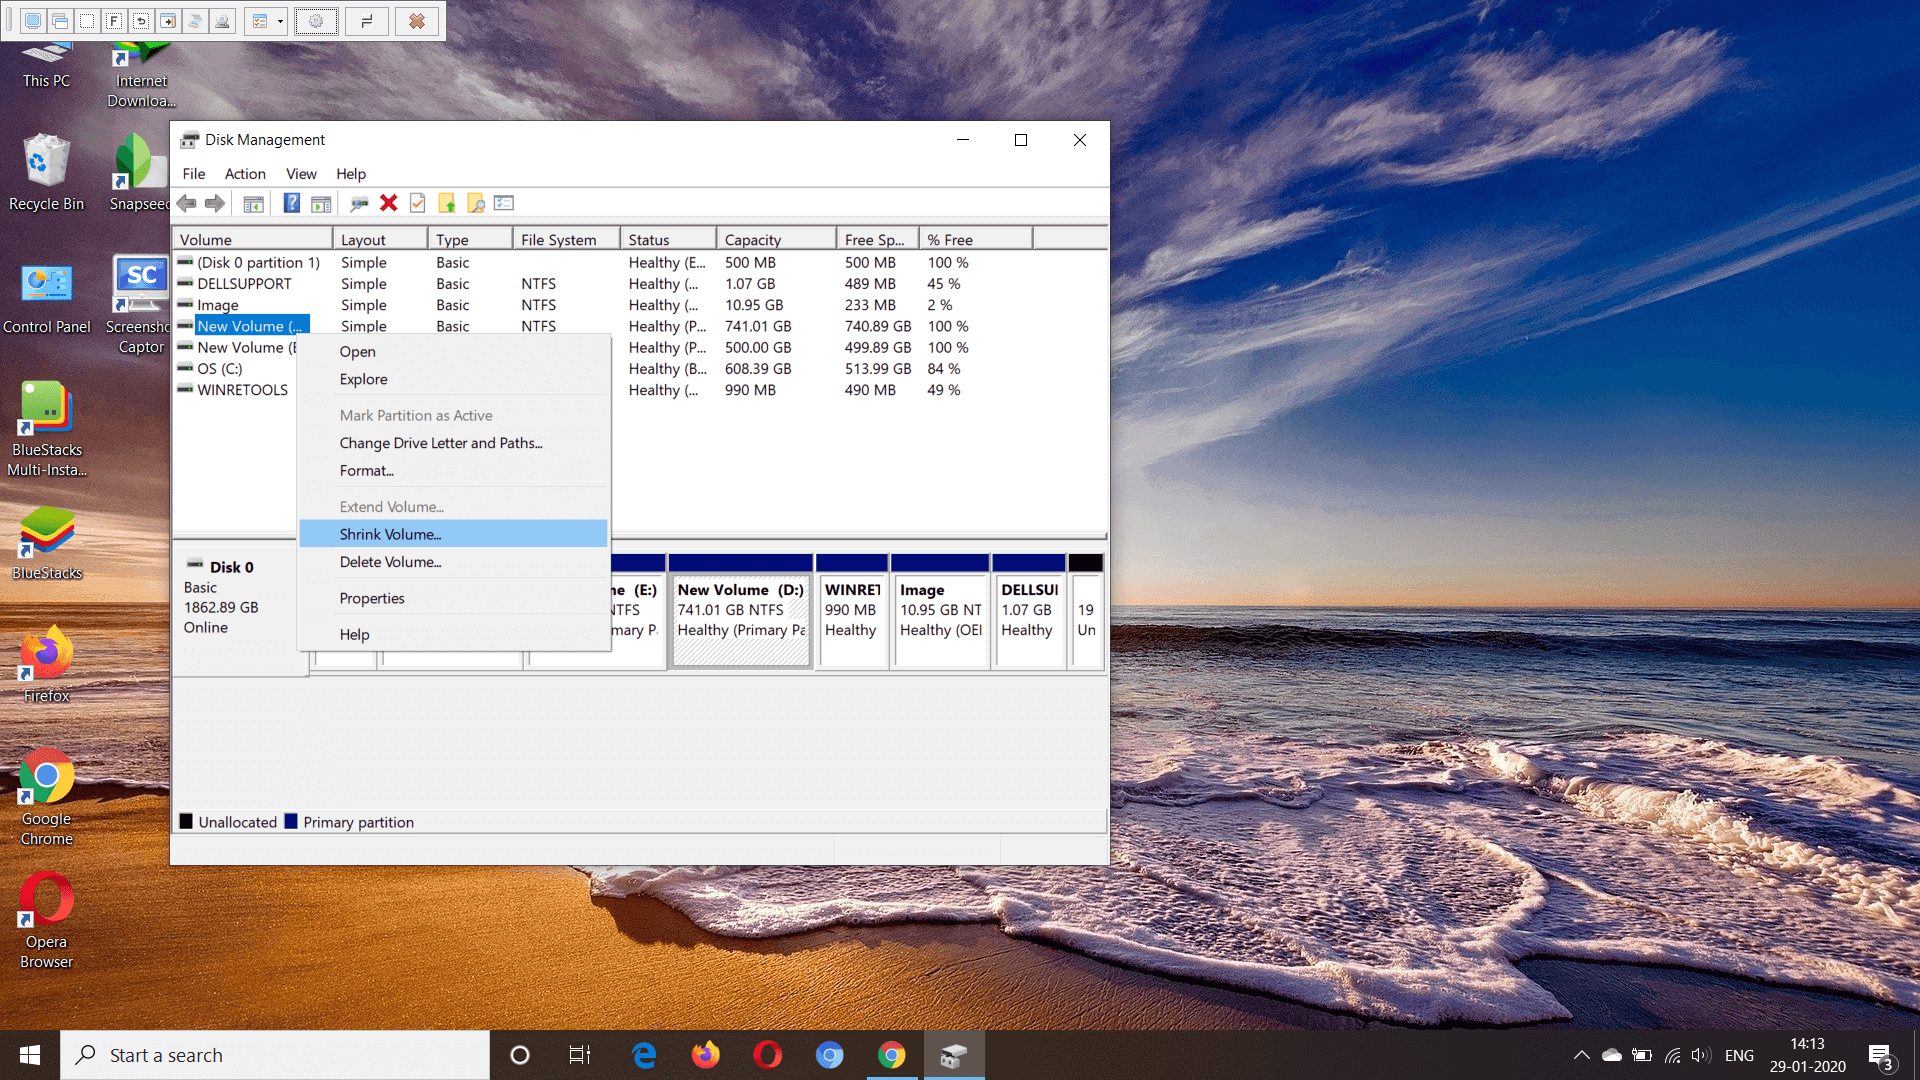The height and width of the screenshot is (1080, 1920).
Task: Select the OS (C:) volume row
Action: click(220, 369)
